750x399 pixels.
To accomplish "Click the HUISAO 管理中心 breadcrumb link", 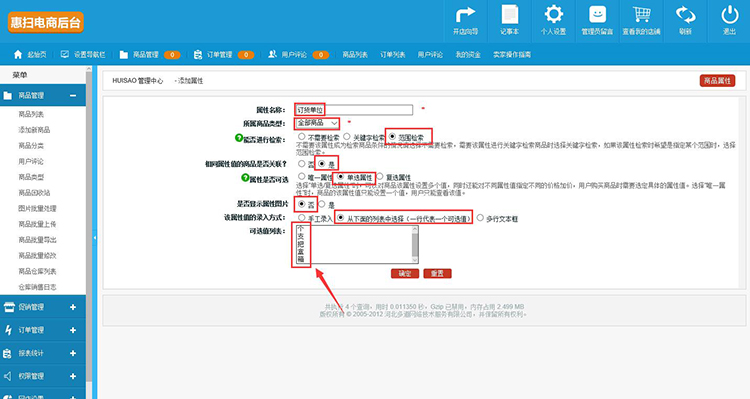I will 138,81.
